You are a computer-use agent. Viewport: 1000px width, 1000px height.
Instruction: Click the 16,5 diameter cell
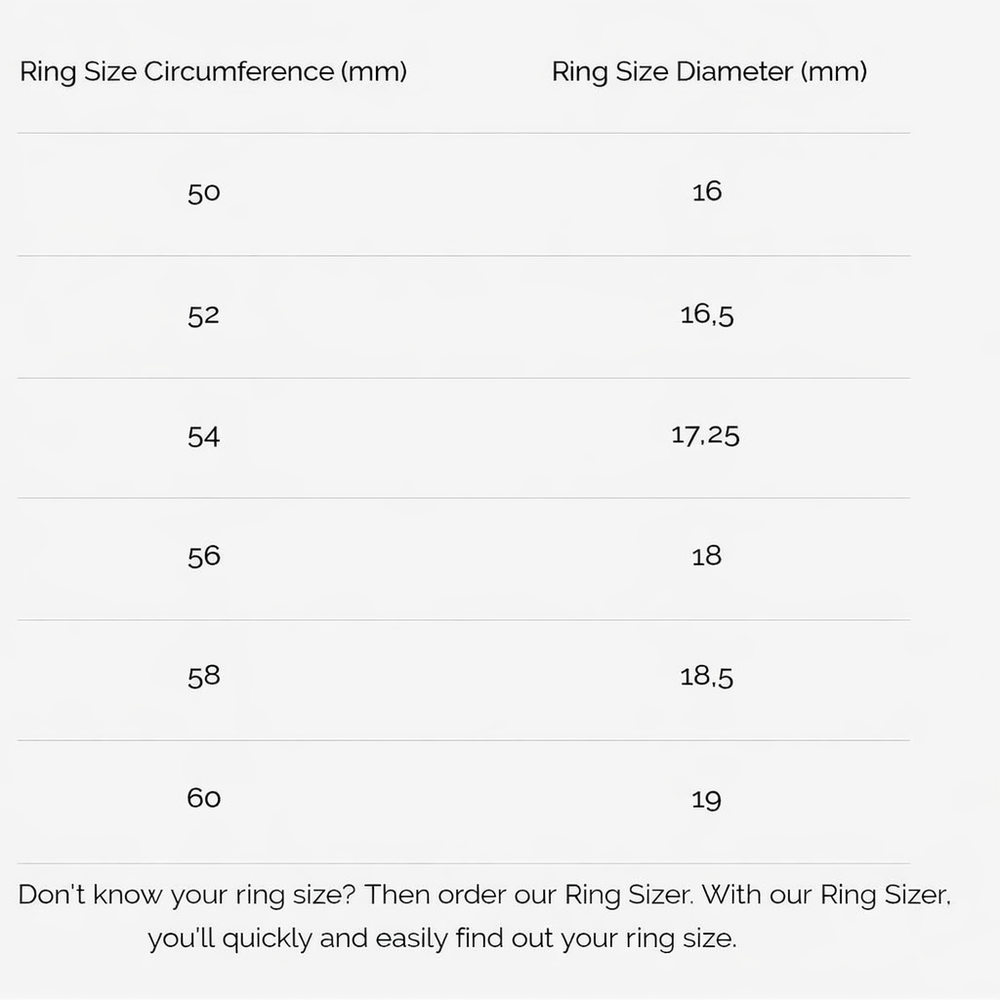(x=707, y=315)
